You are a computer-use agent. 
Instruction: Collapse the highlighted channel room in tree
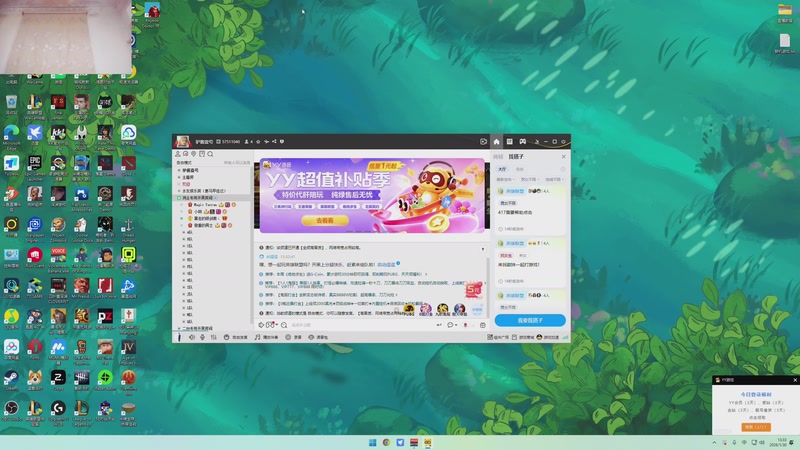click(179, 197)
